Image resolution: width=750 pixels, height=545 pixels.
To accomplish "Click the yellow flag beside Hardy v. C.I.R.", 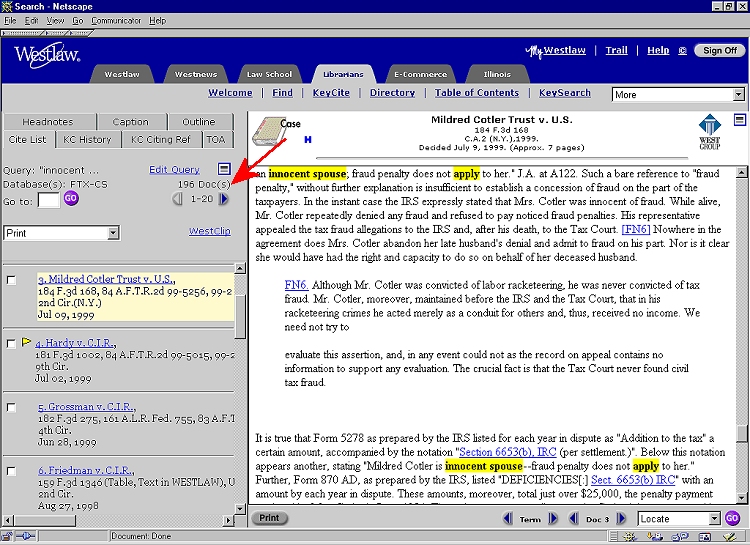I will [x=26, y=342].
